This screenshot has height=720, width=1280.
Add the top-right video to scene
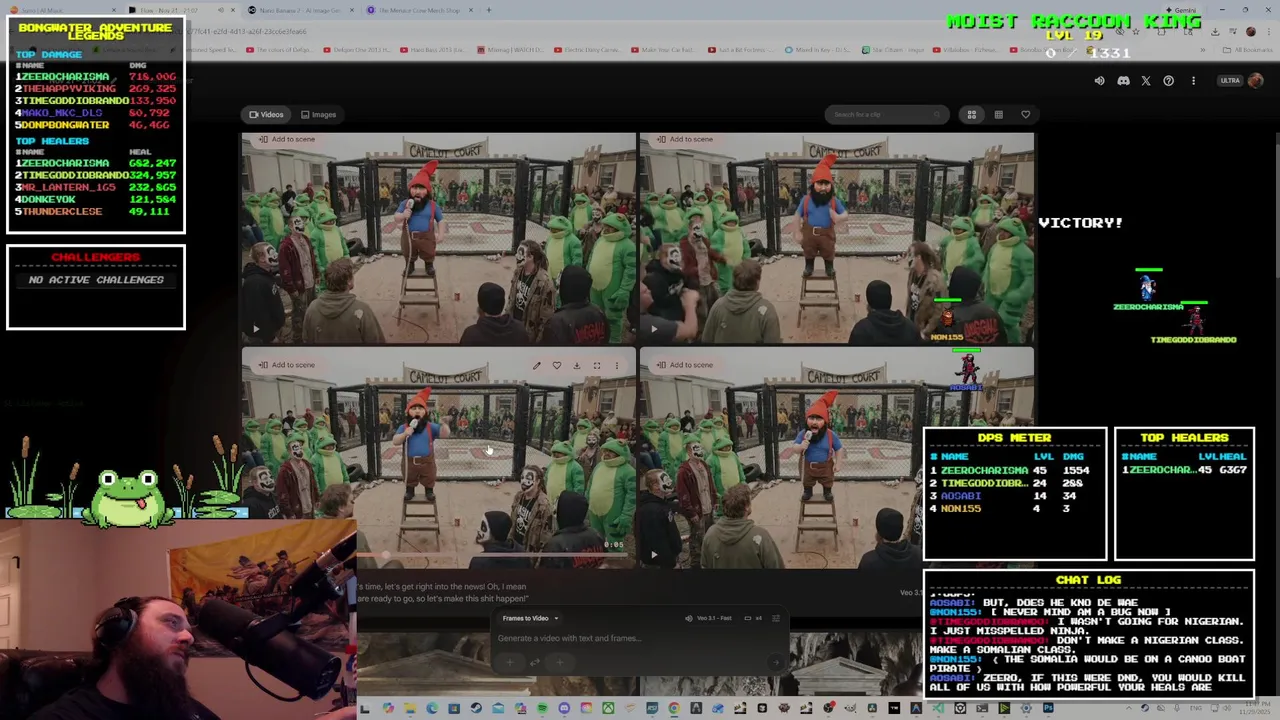coord(684,139)
